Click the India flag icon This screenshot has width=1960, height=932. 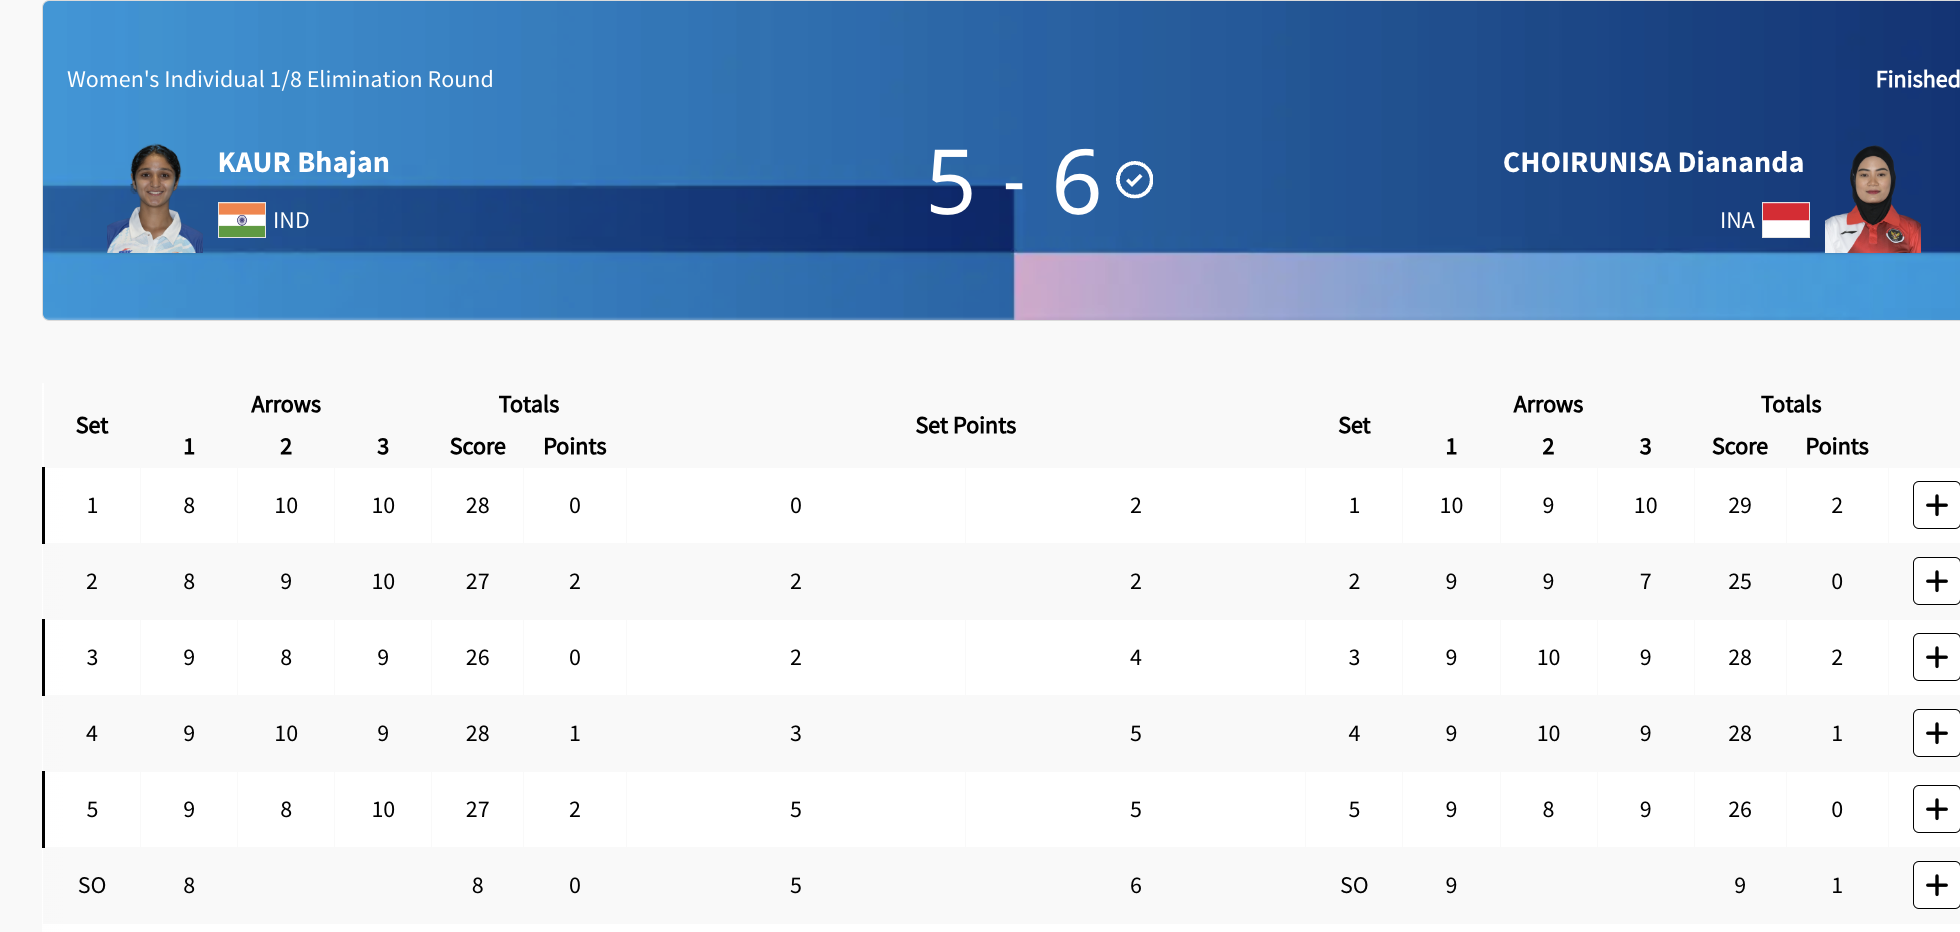[242, 220]
